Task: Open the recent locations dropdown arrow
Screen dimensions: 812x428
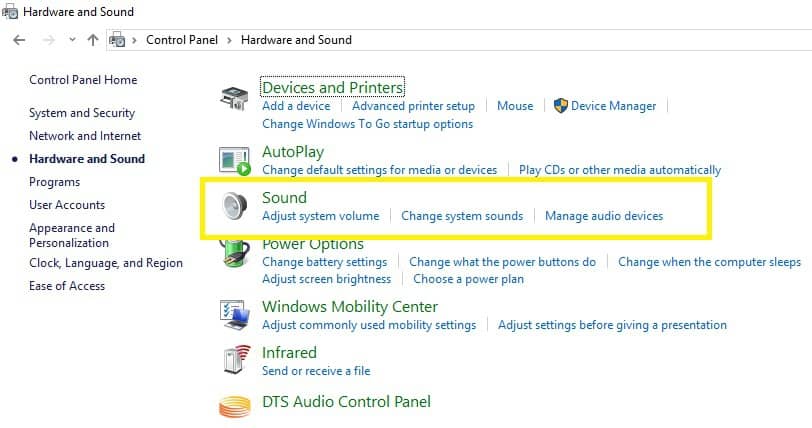Action: point(72,40)
